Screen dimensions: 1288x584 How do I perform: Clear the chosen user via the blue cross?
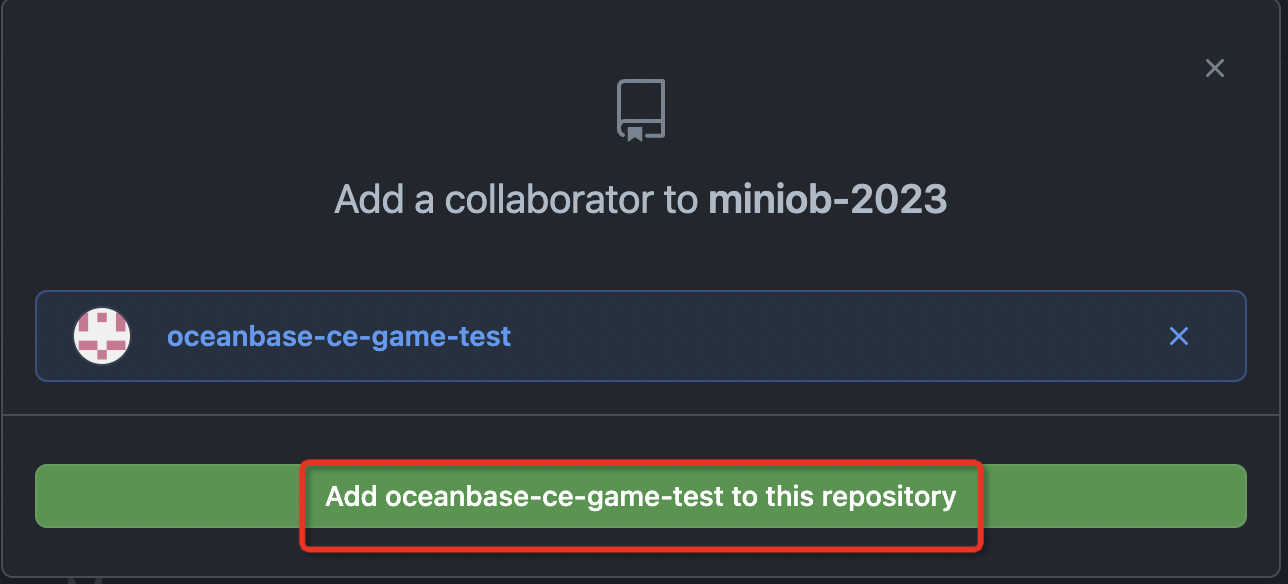[1179, 336]
